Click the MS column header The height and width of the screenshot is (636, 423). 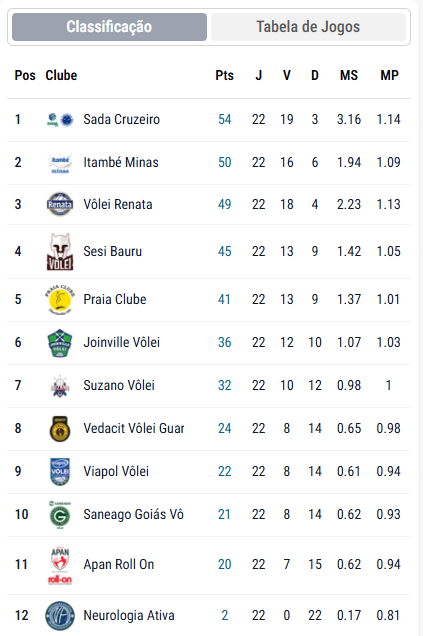(349, 75)
